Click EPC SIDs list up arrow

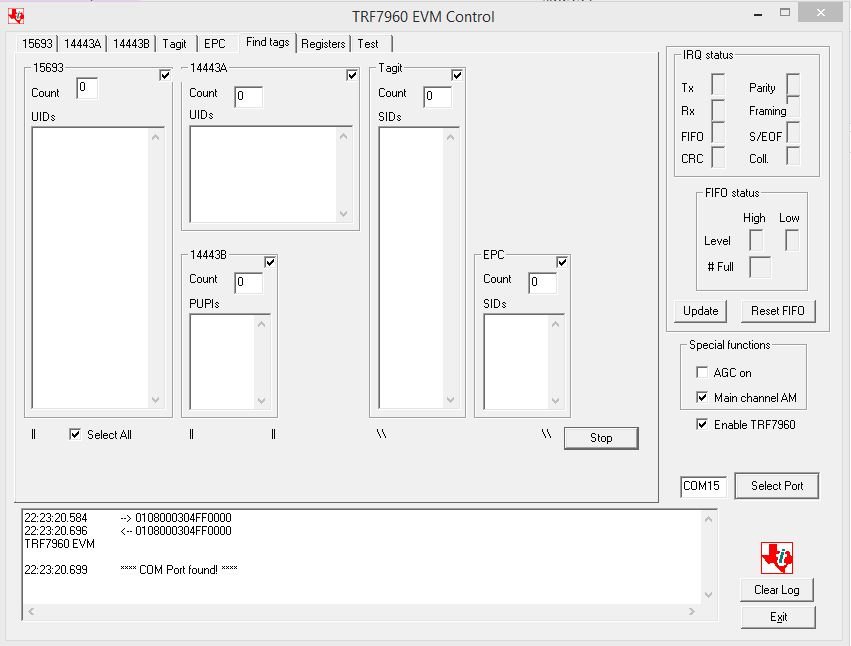[x=555, y=324]
